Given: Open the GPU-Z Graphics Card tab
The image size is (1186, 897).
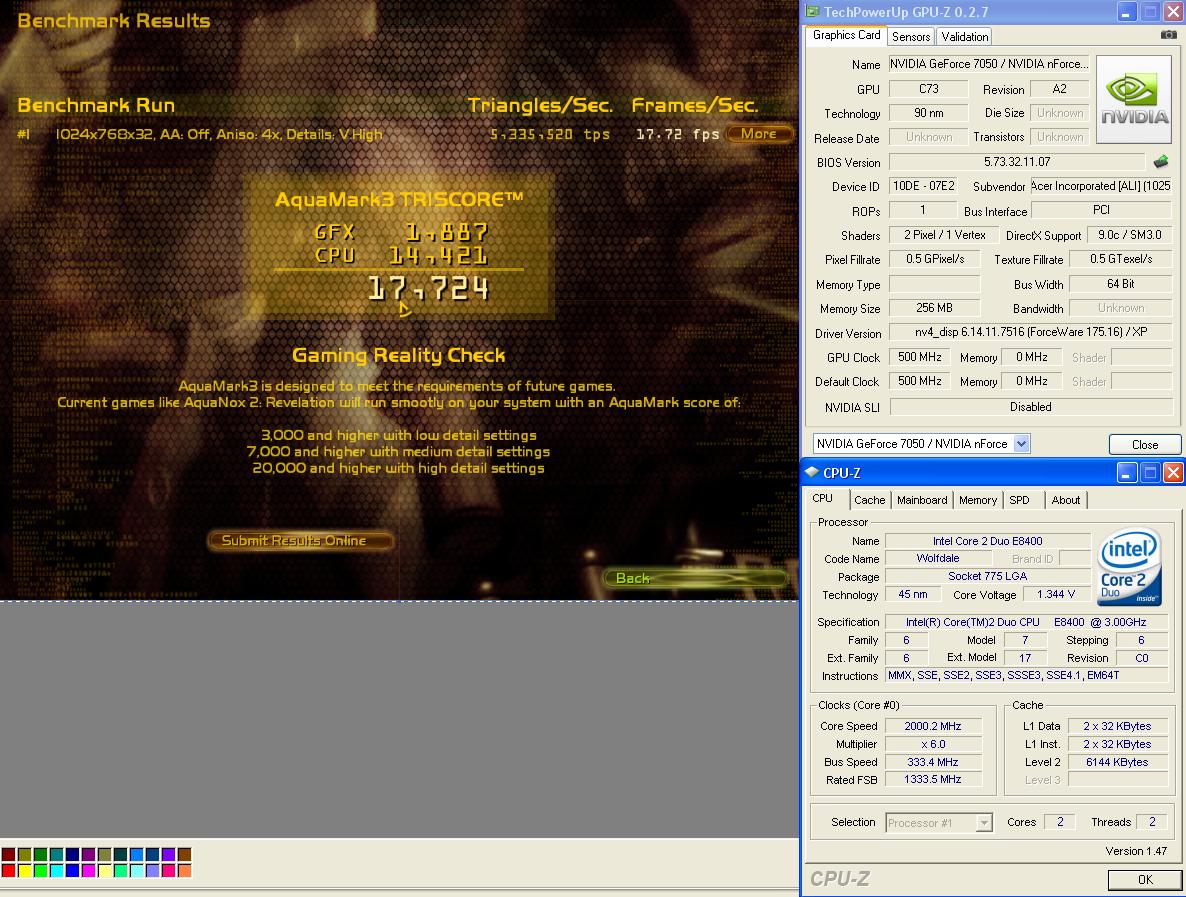Looking at the screenshot, I should [846, 35].
